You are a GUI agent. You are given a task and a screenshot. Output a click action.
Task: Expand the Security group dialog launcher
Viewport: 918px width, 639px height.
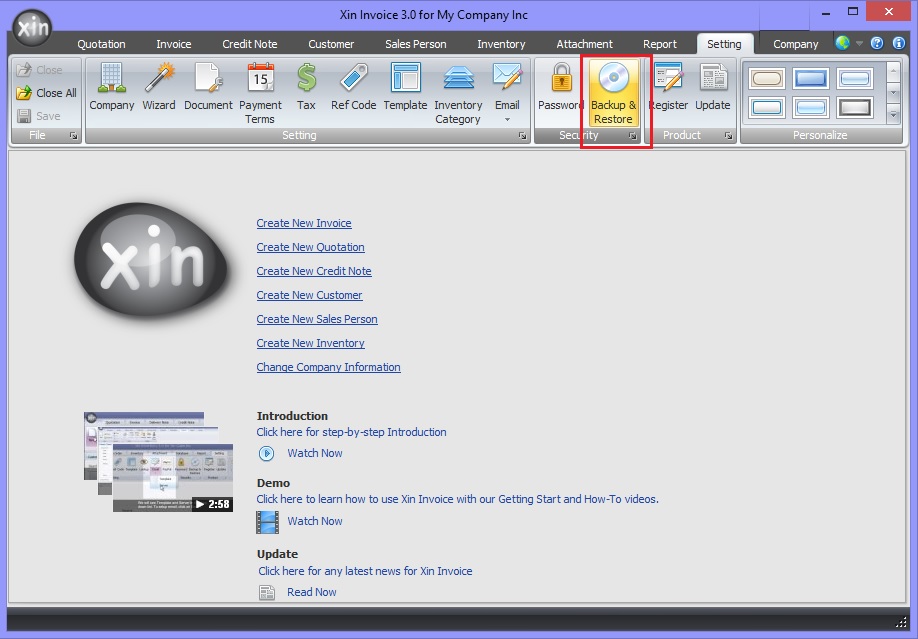pyautogui.click(x=633, y=135)
